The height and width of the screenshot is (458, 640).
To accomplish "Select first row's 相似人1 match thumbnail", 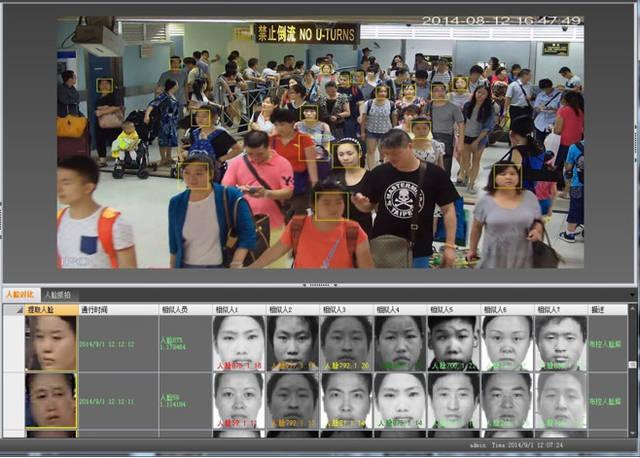I will click(239, 343).
